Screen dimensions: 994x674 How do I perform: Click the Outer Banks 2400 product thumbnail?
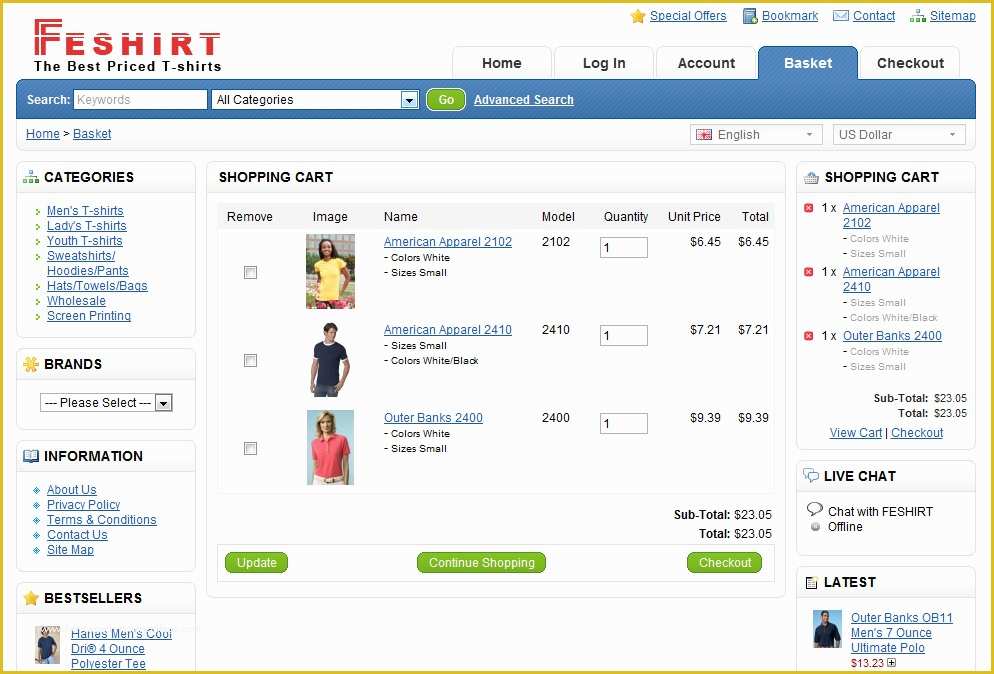[330, 448]
